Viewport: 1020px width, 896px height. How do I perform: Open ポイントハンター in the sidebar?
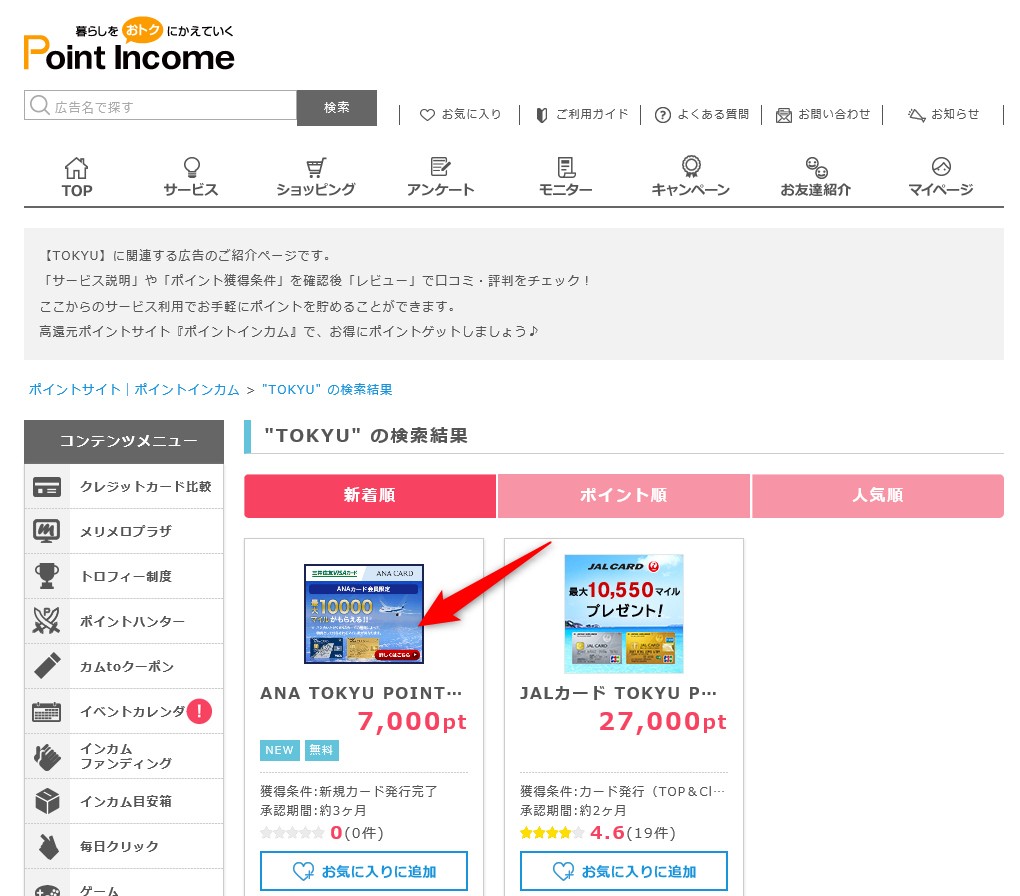pos(124,621)
